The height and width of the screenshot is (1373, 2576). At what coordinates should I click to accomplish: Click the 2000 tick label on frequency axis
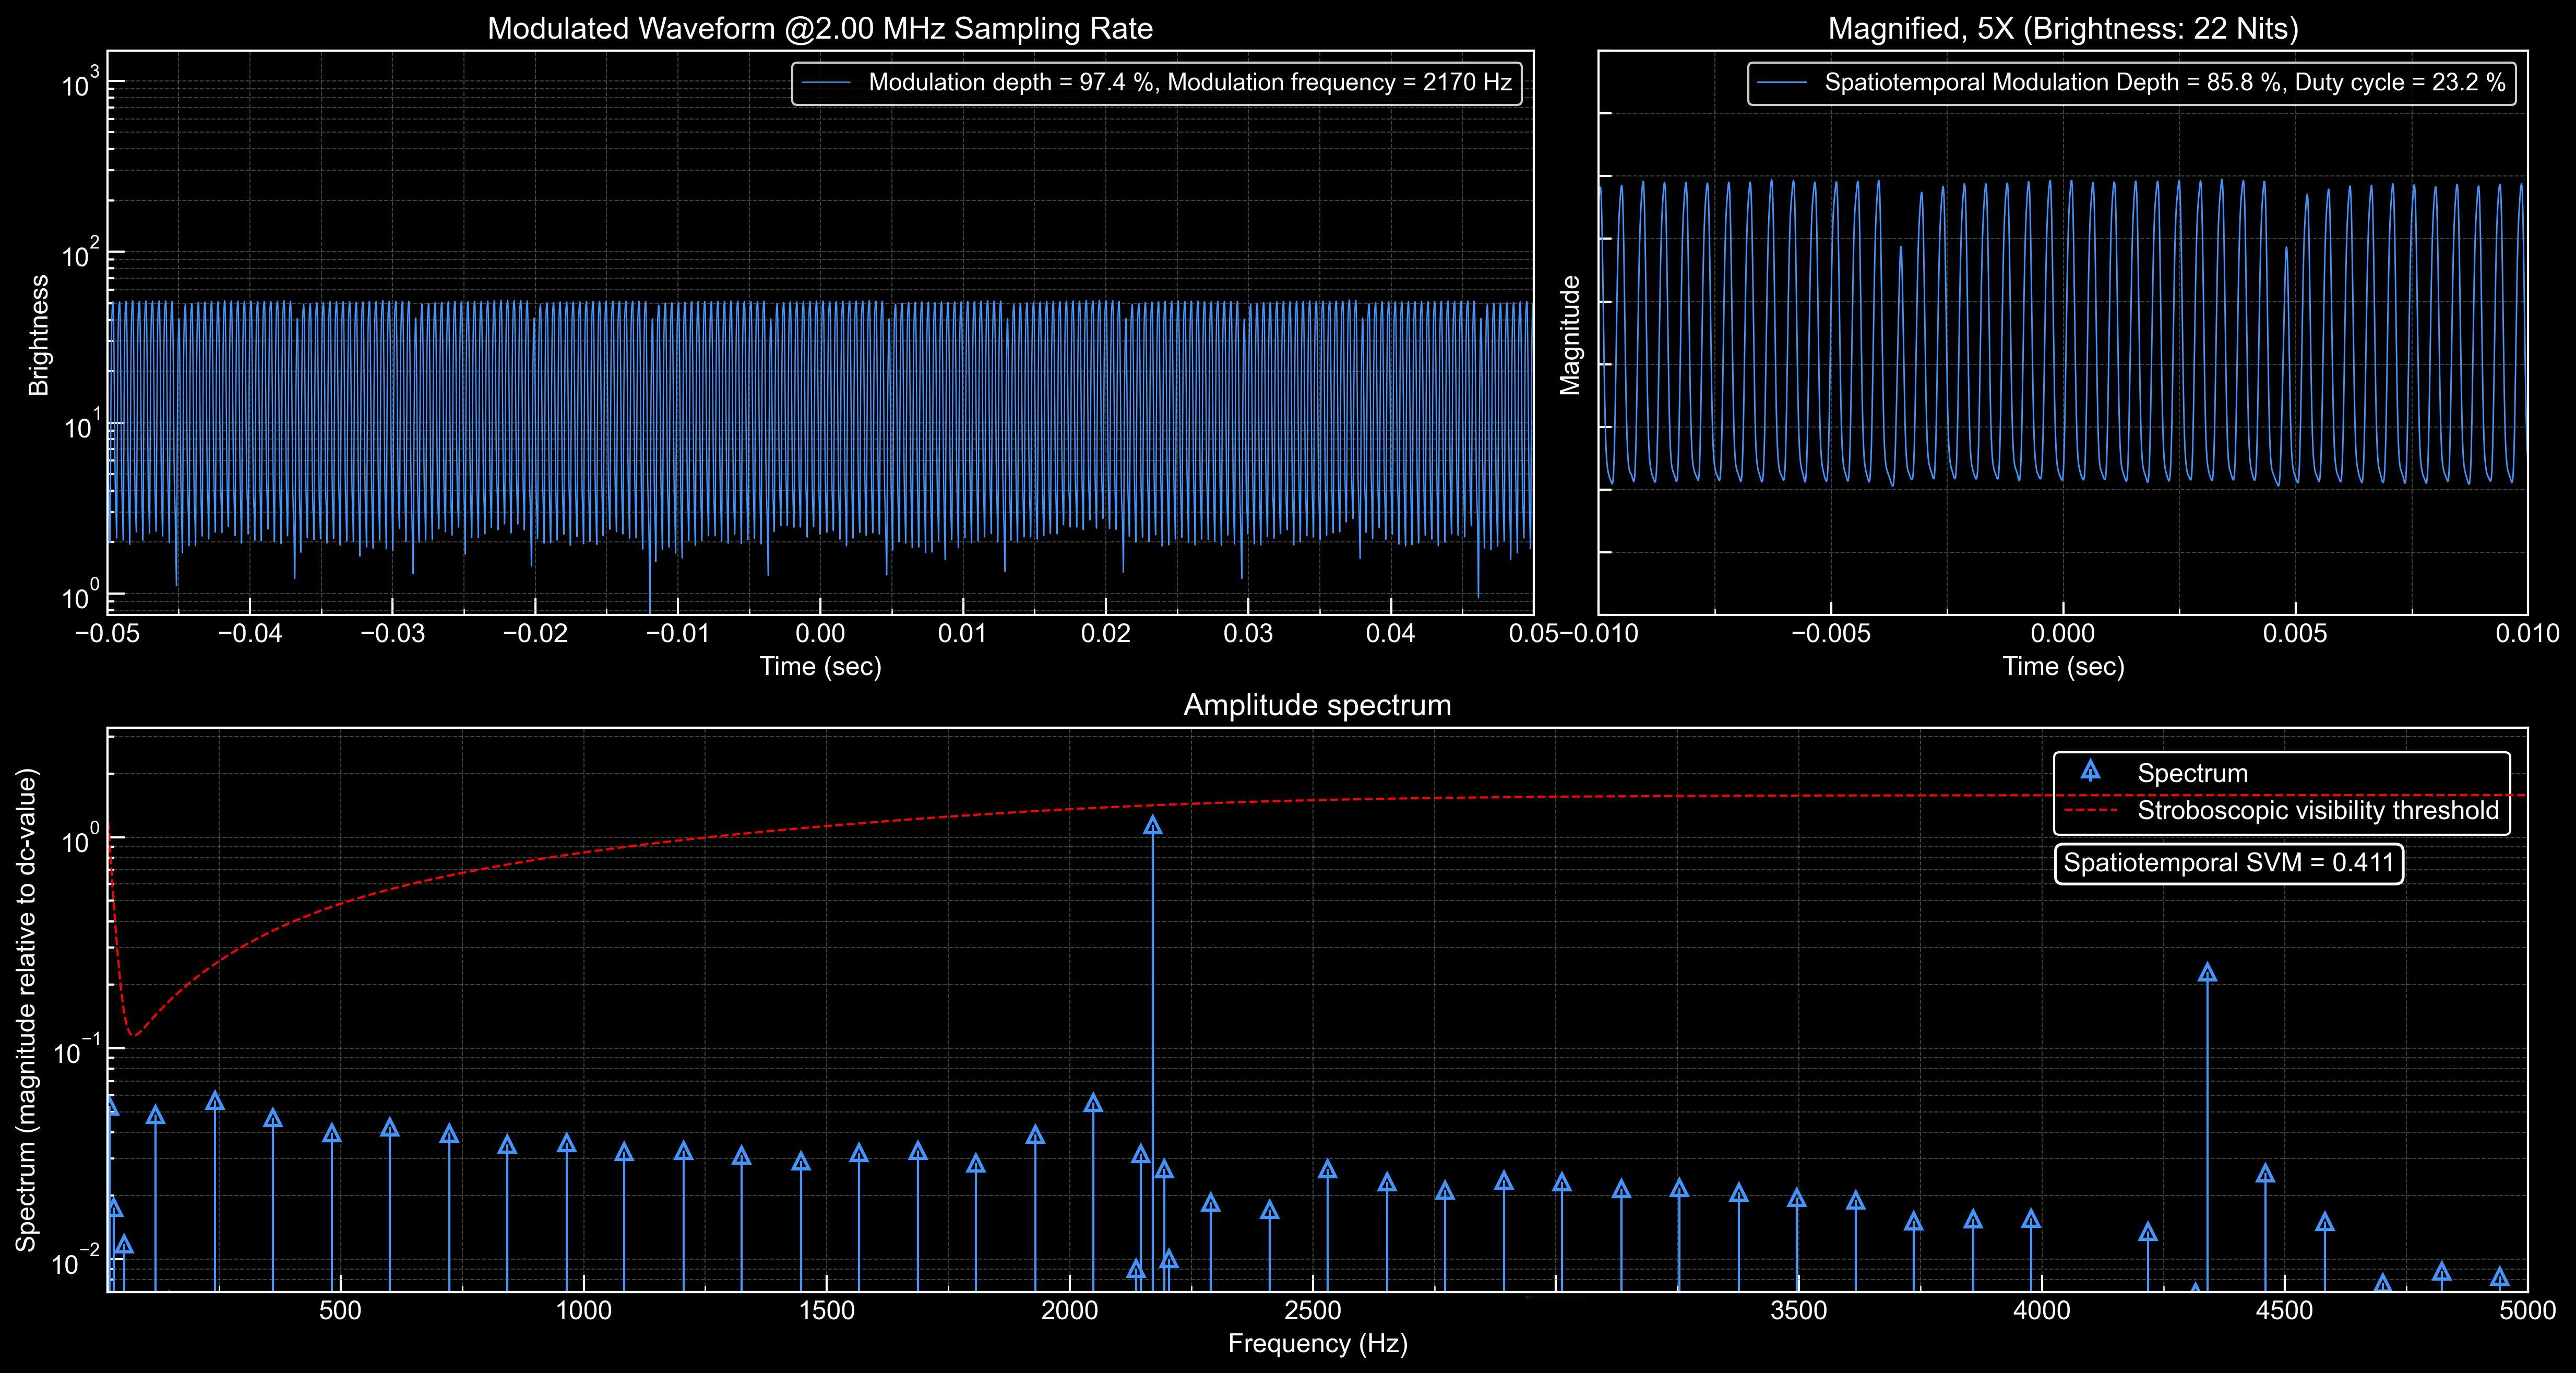pyautogui.click(x=1070, y=1311)
